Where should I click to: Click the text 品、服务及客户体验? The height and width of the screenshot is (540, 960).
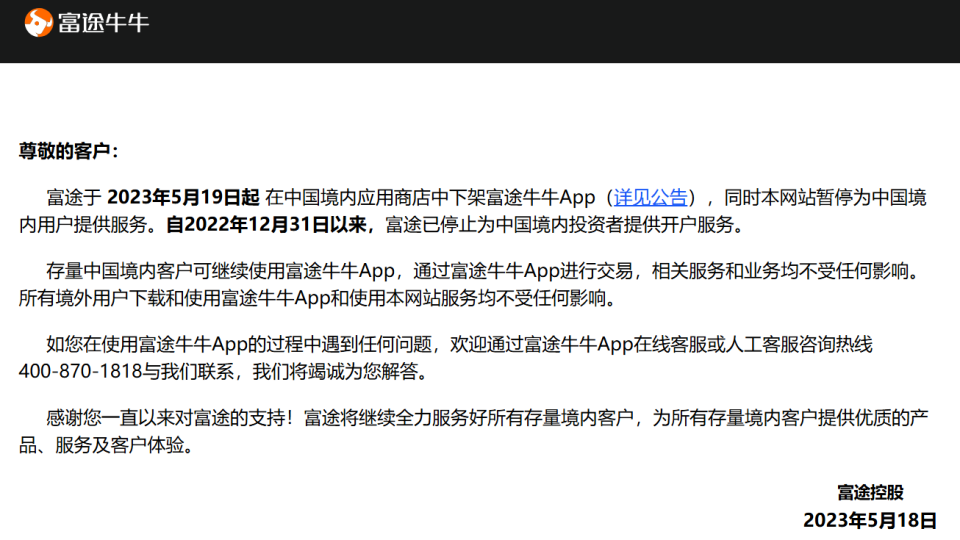pos(107,445)
